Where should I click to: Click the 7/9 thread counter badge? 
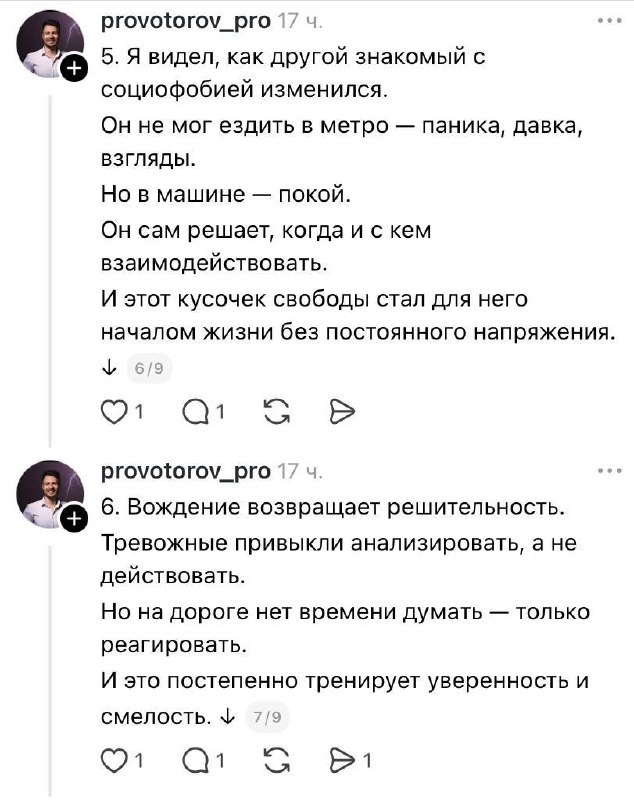pyautogui.click(x=266, y=717)
